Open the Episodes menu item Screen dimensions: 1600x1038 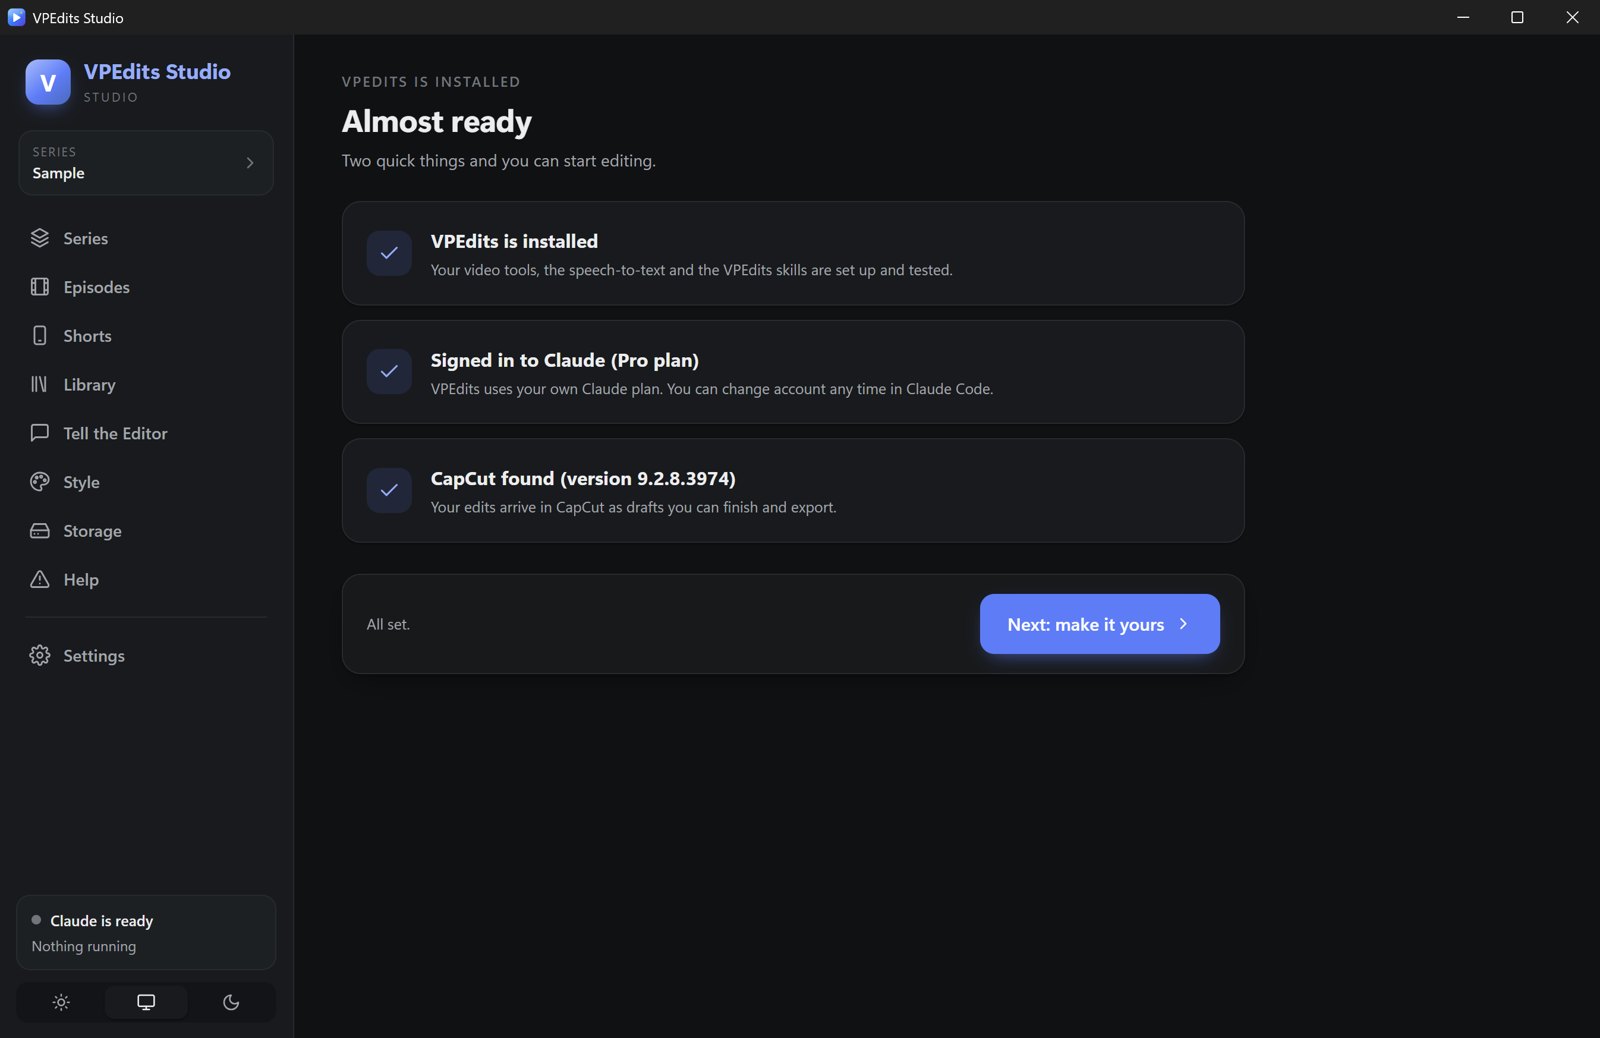(146, 287)
